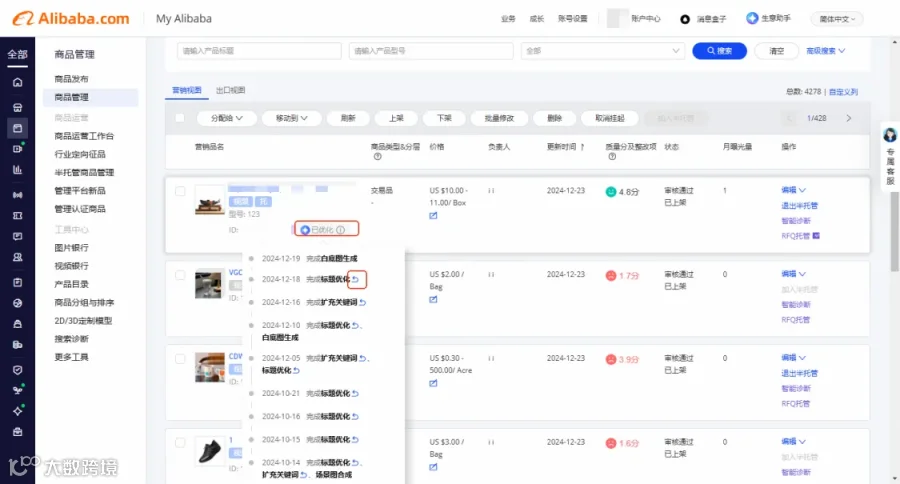The image size is (900, 484).
Task: Open the 消息盒子 notification icon
Action: point(685,19)
